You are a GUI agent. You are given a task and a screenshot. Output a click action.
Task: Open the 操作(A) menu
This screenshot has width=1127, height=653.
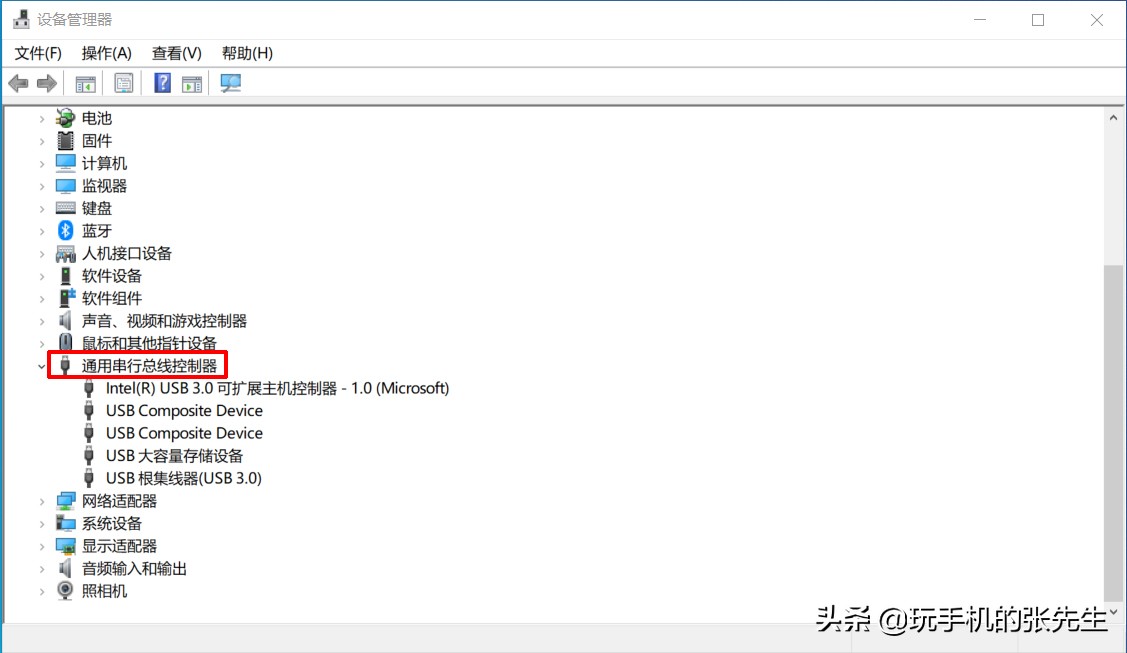click(105, 53)
